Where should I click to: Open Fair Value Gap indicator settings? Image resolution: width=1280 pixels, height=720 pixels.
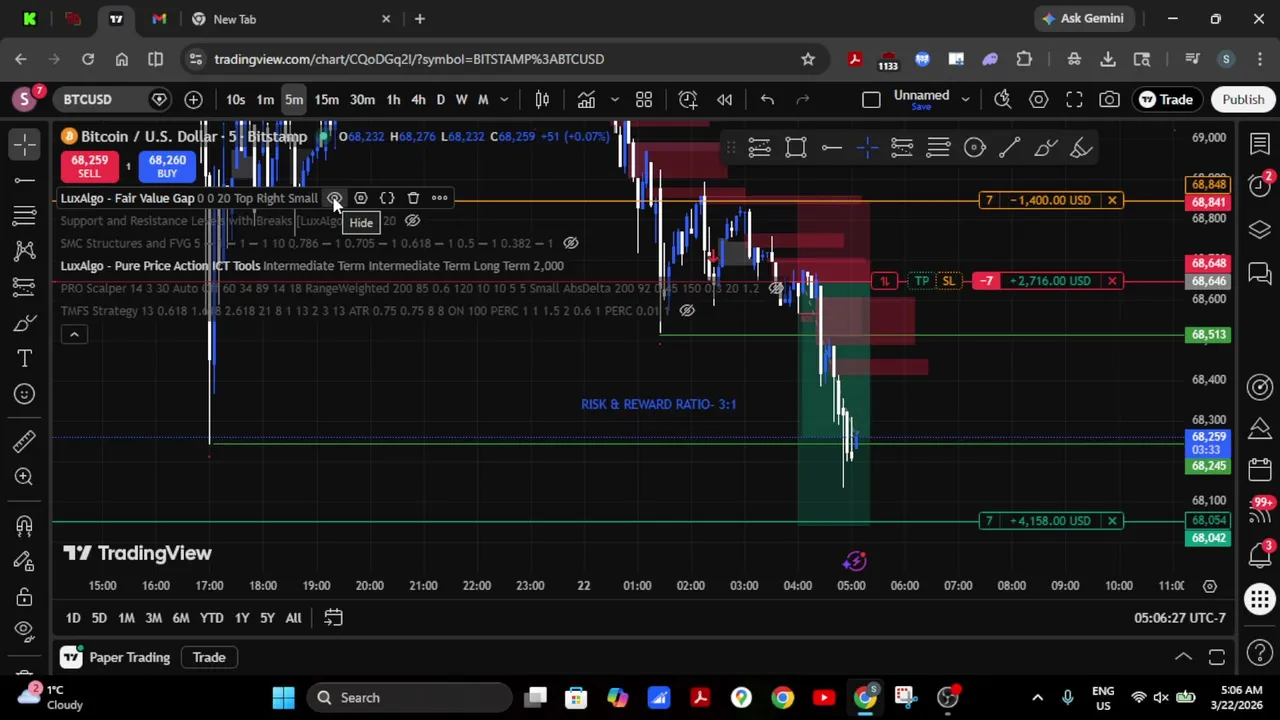click(361, 198)
